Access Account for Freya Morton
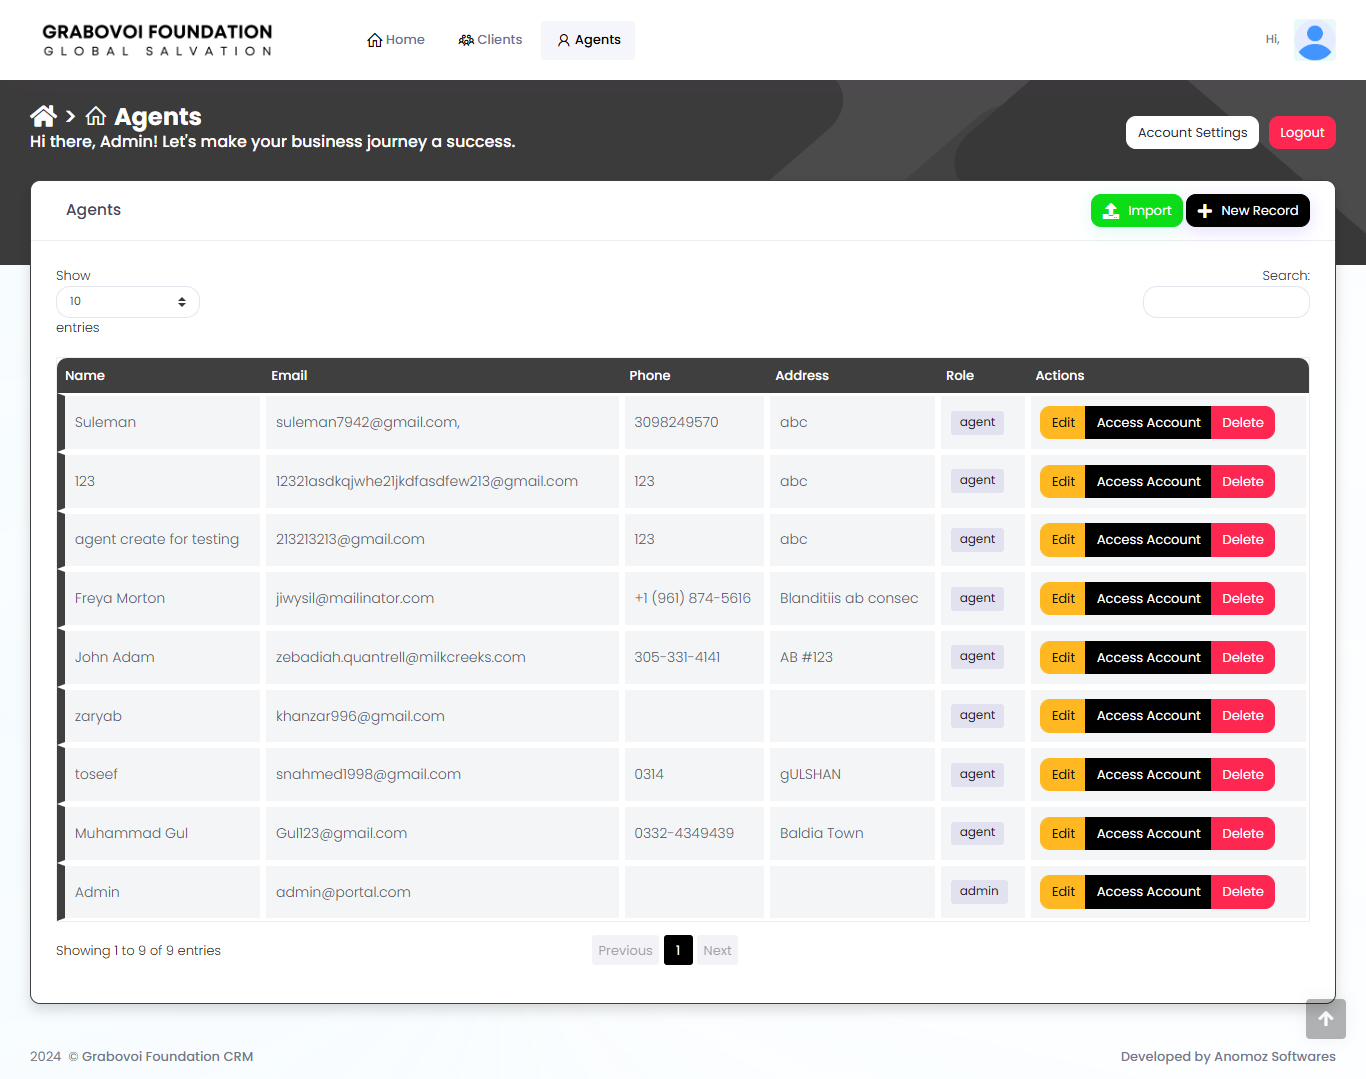The image size is (1366, 1079). tap(1148, 598)
